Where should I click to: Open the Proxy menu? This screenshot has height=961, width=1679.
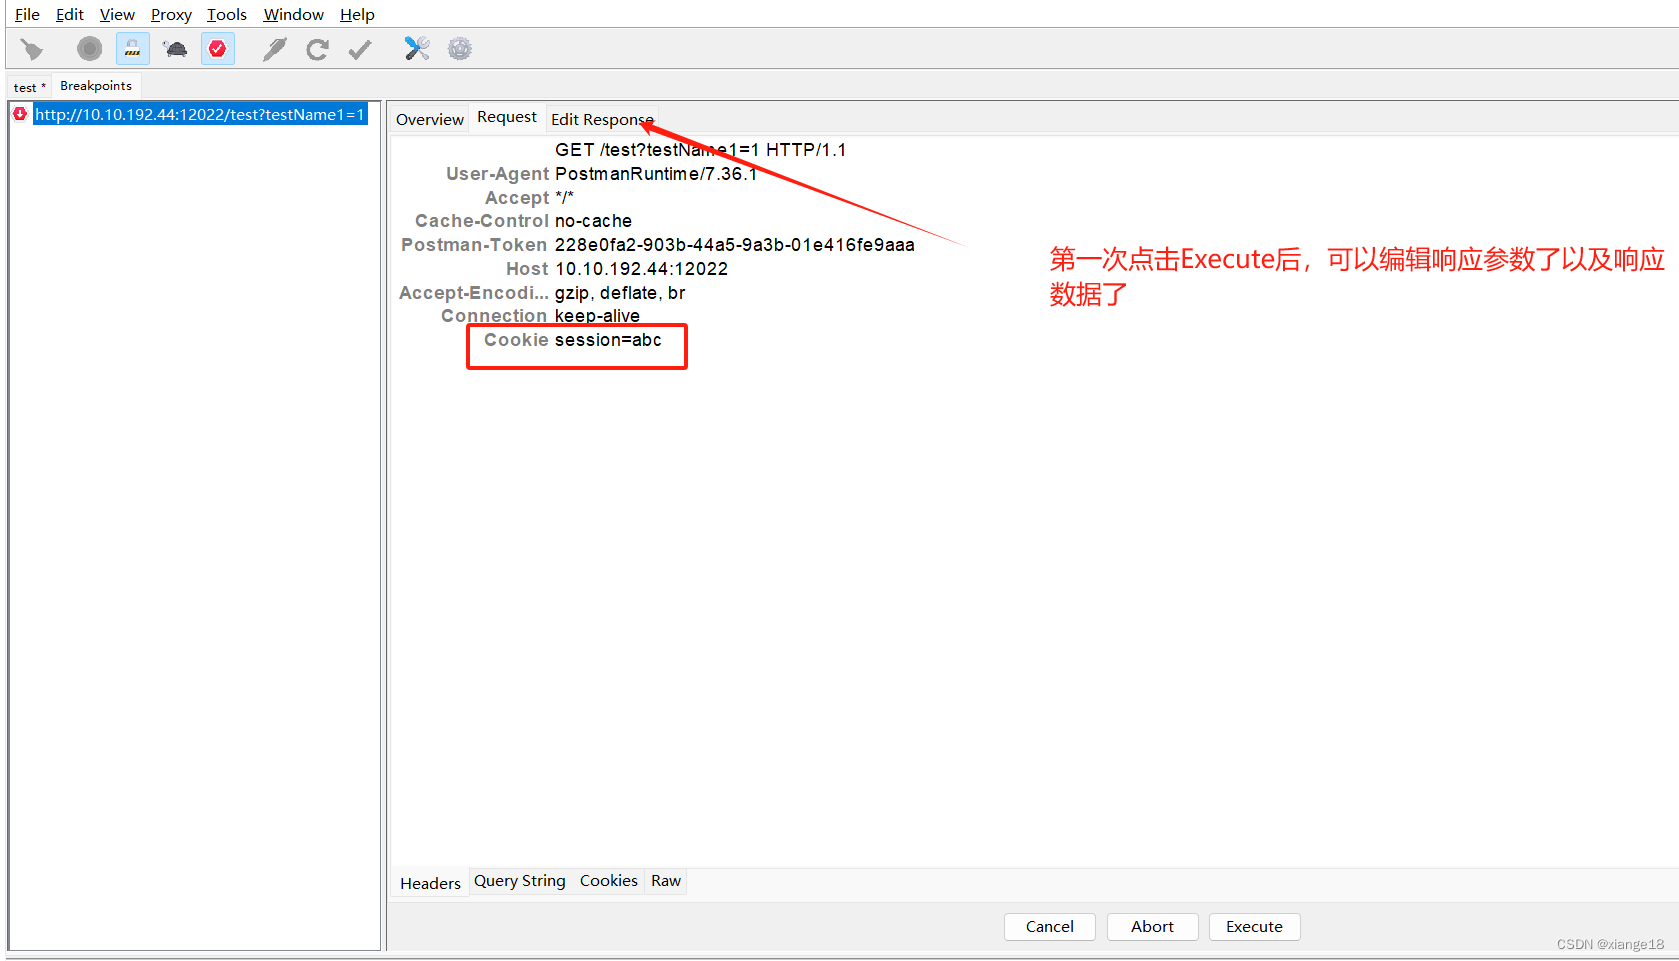tap(171, 14)
